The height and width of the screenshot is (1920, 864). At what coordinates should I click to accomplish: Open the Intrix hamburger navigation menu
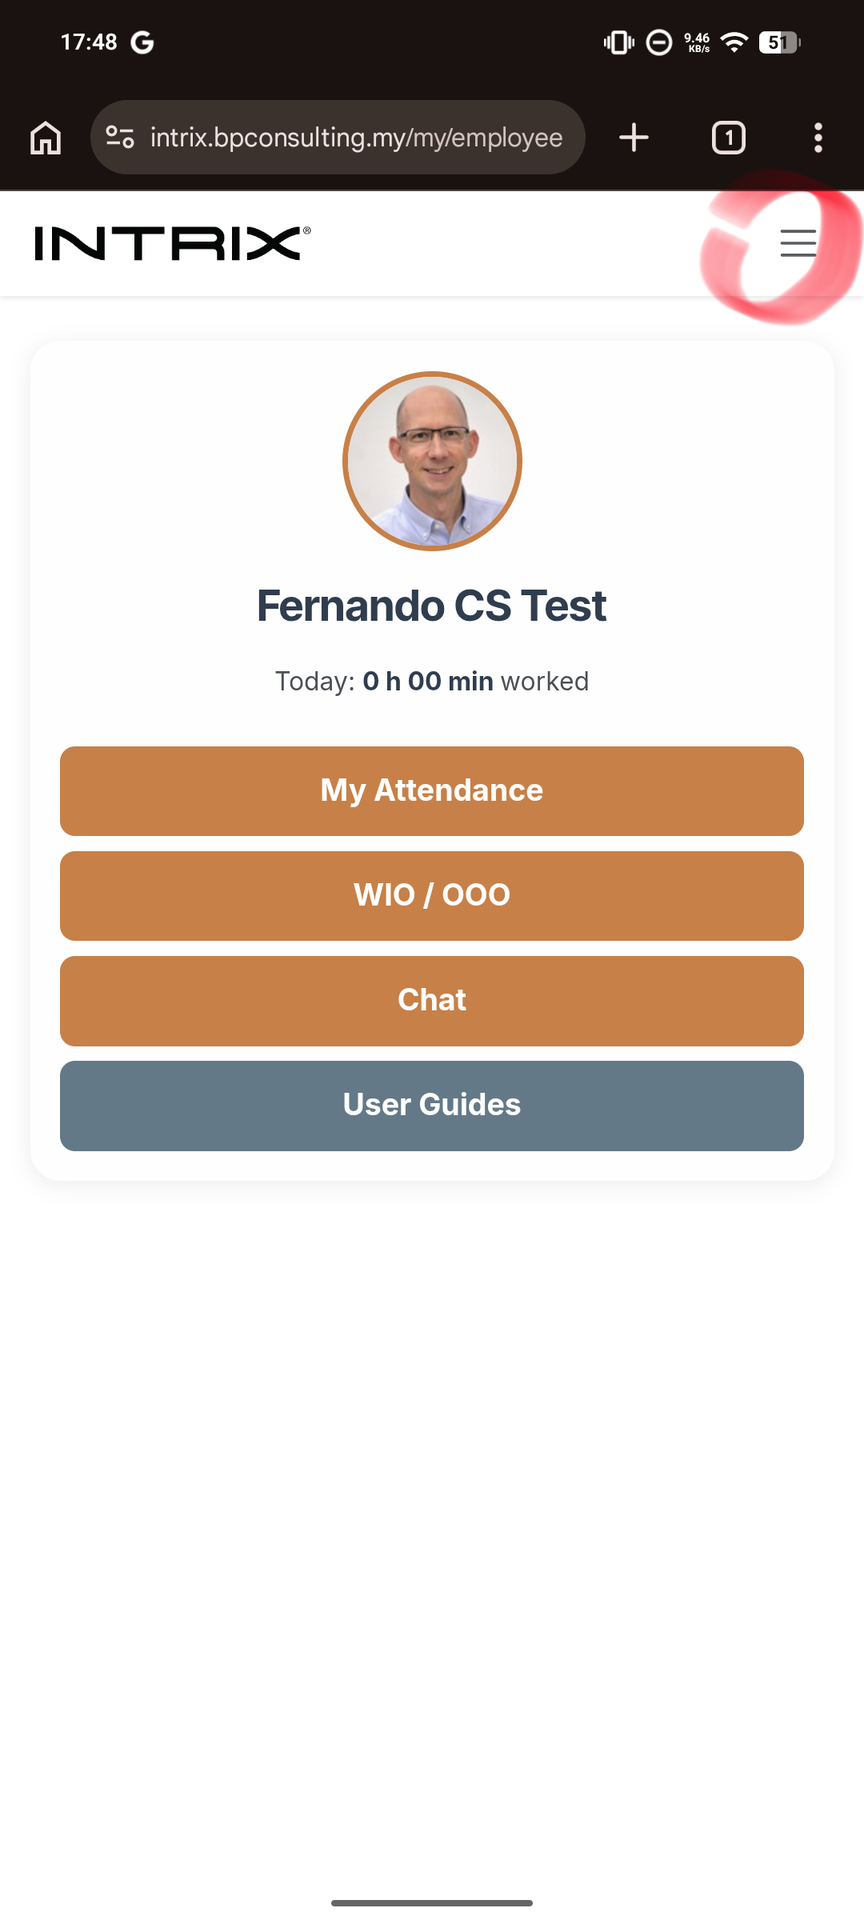pos(798,243)
